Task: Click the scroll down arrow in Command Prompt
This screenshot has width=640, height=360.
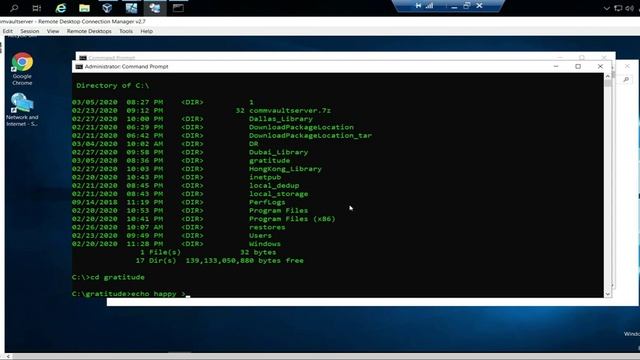Action: [x=608, y=294]
